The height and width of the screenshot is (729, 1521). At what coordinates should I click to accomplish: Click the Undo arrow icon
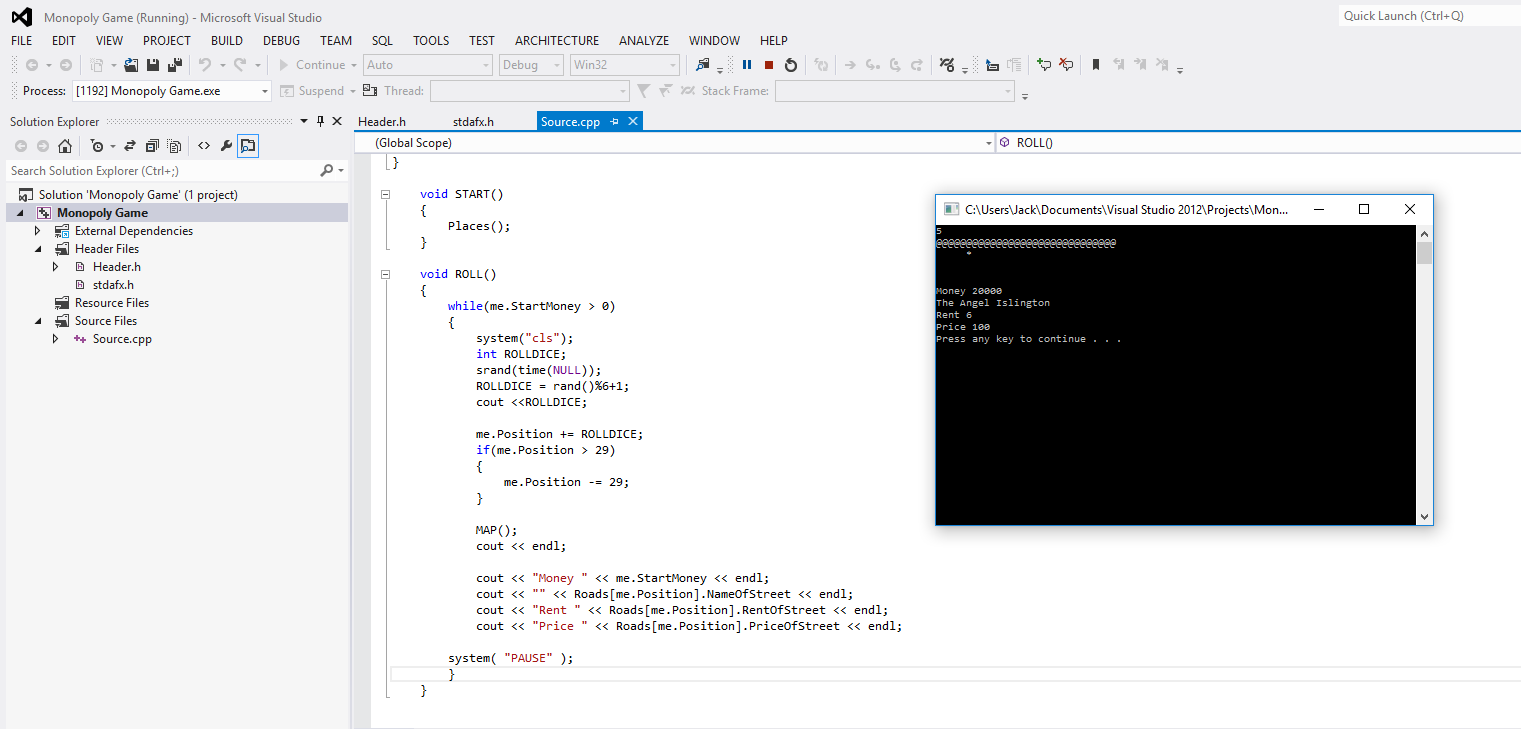[x=205, y=65]
